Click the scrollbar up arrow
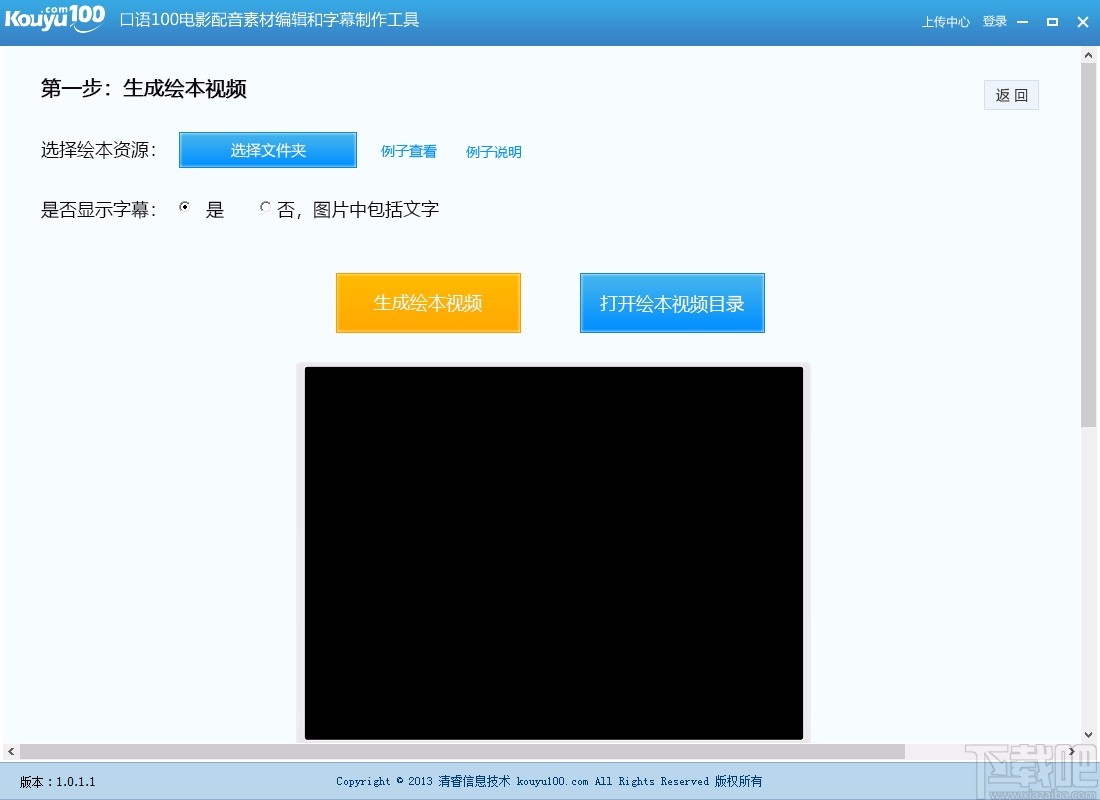The image size is (1100, 800). (x=1089, y=54)
